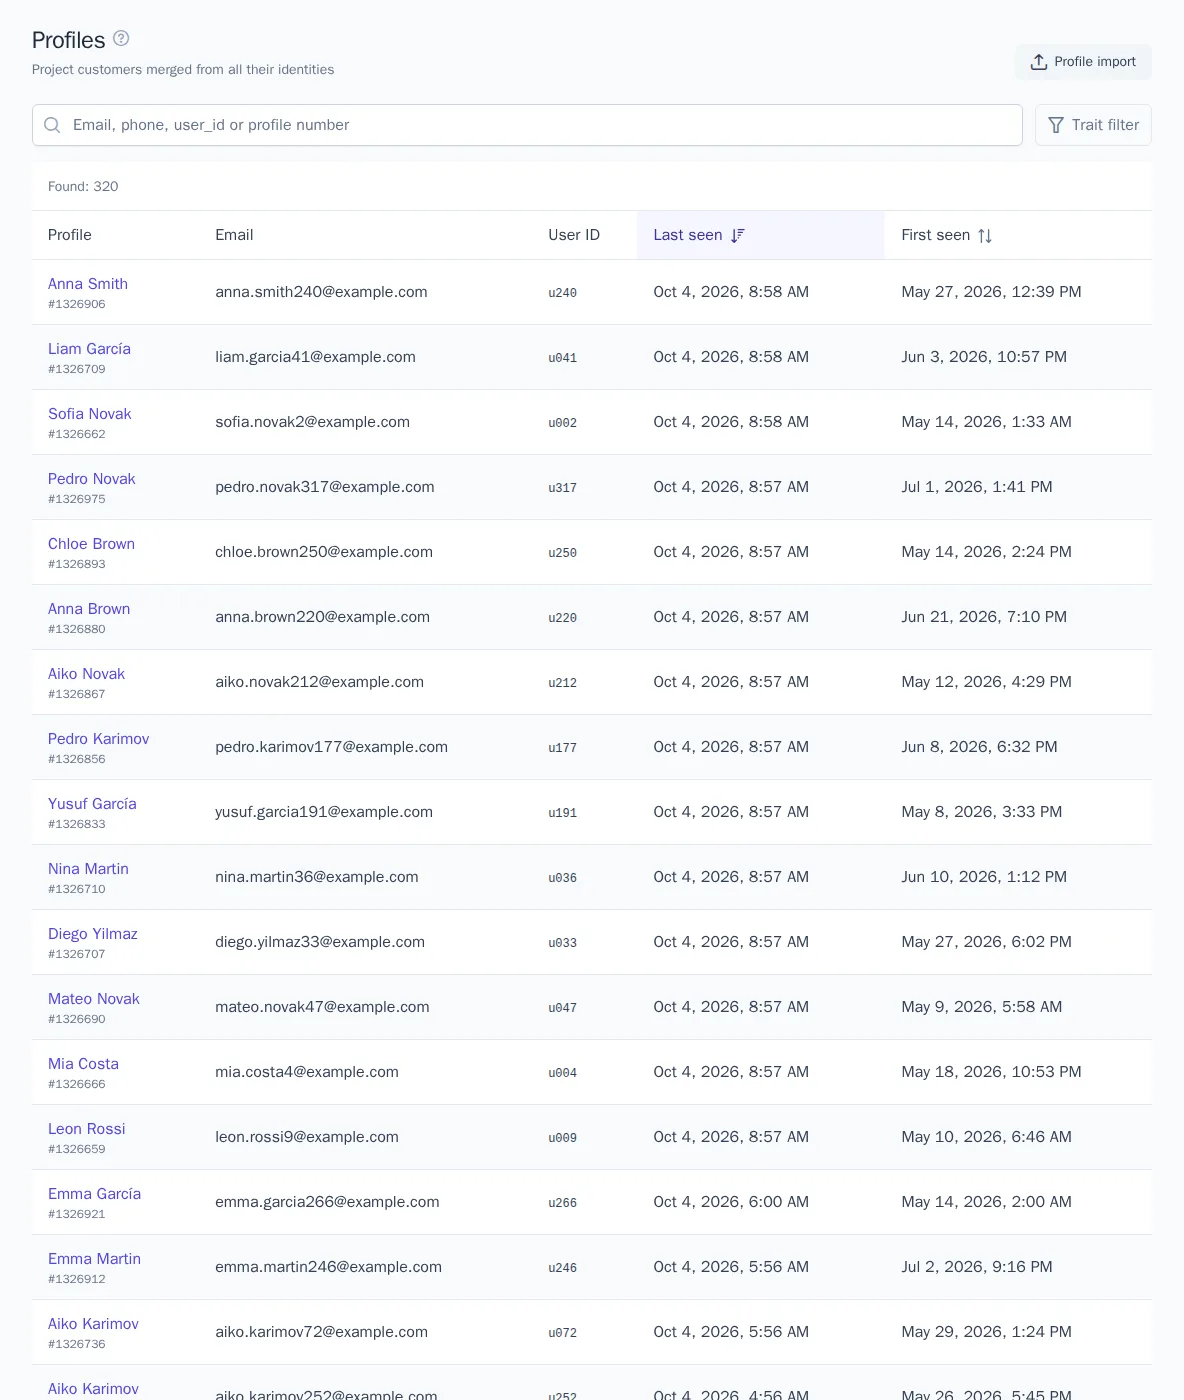The height and width of the screenshot is (1400, 1184).
Task: Click first seen date May 8, 2026, 3:33 PM
Action: (x=981, y=812)
